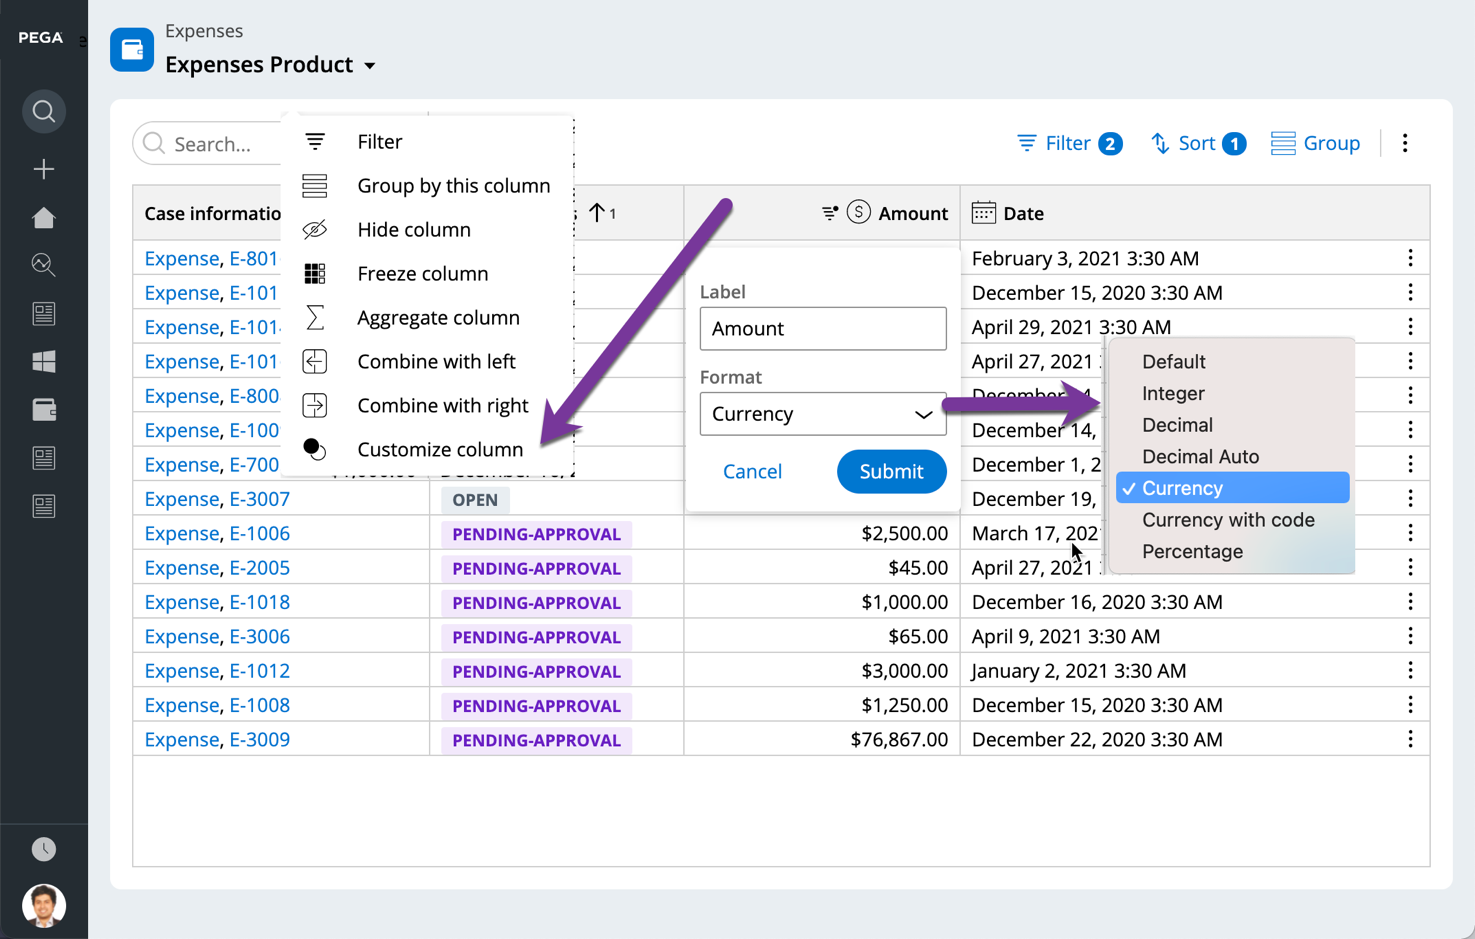This screenshot has width=1475, height=939.
Task: Click the filter icon on the Amount column
Action: click(x=829, y=211)
